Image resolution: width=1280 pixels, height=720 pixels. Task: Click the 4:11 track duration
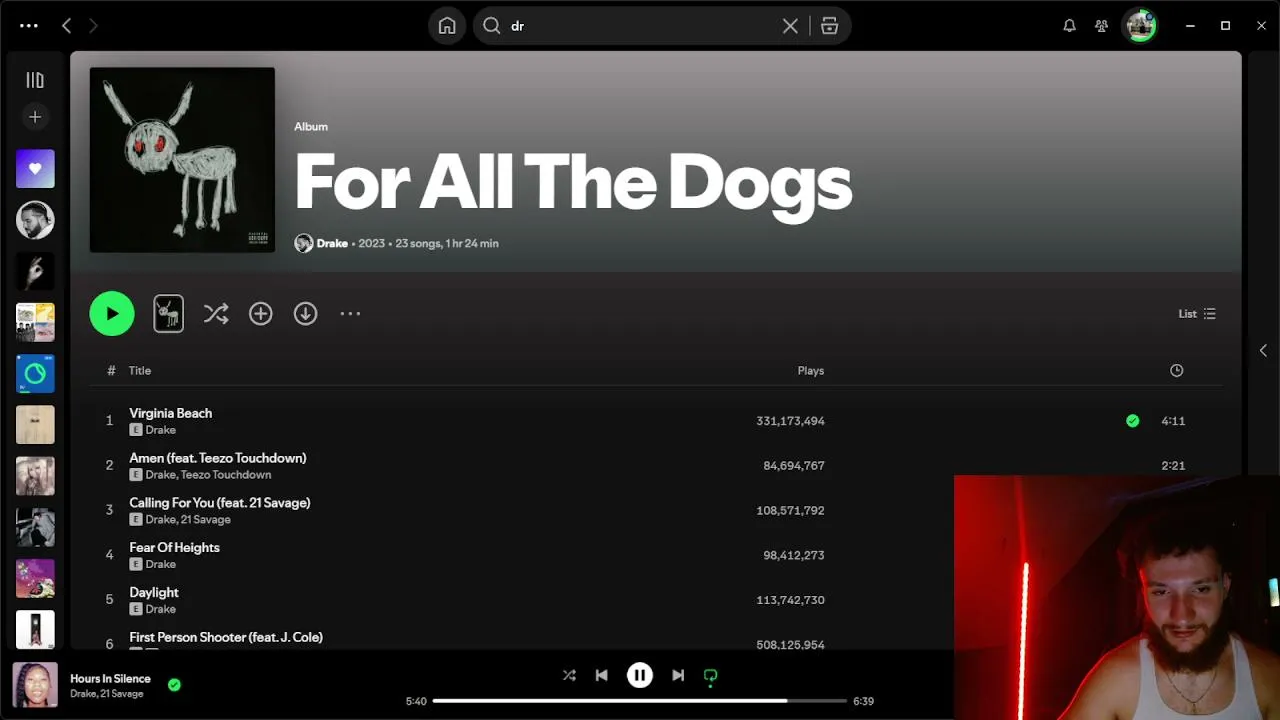pos(1173,421)
